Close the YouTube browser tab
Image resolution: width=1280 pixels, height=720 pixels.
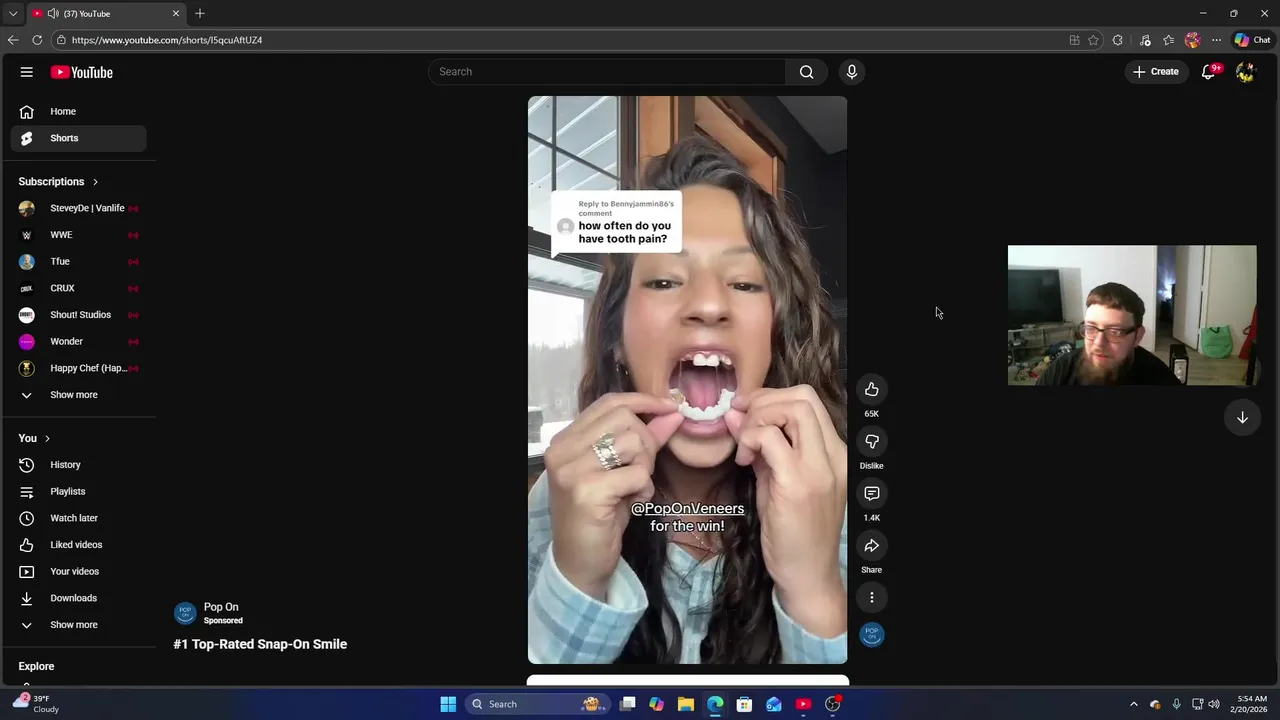[x=176, y=14]
